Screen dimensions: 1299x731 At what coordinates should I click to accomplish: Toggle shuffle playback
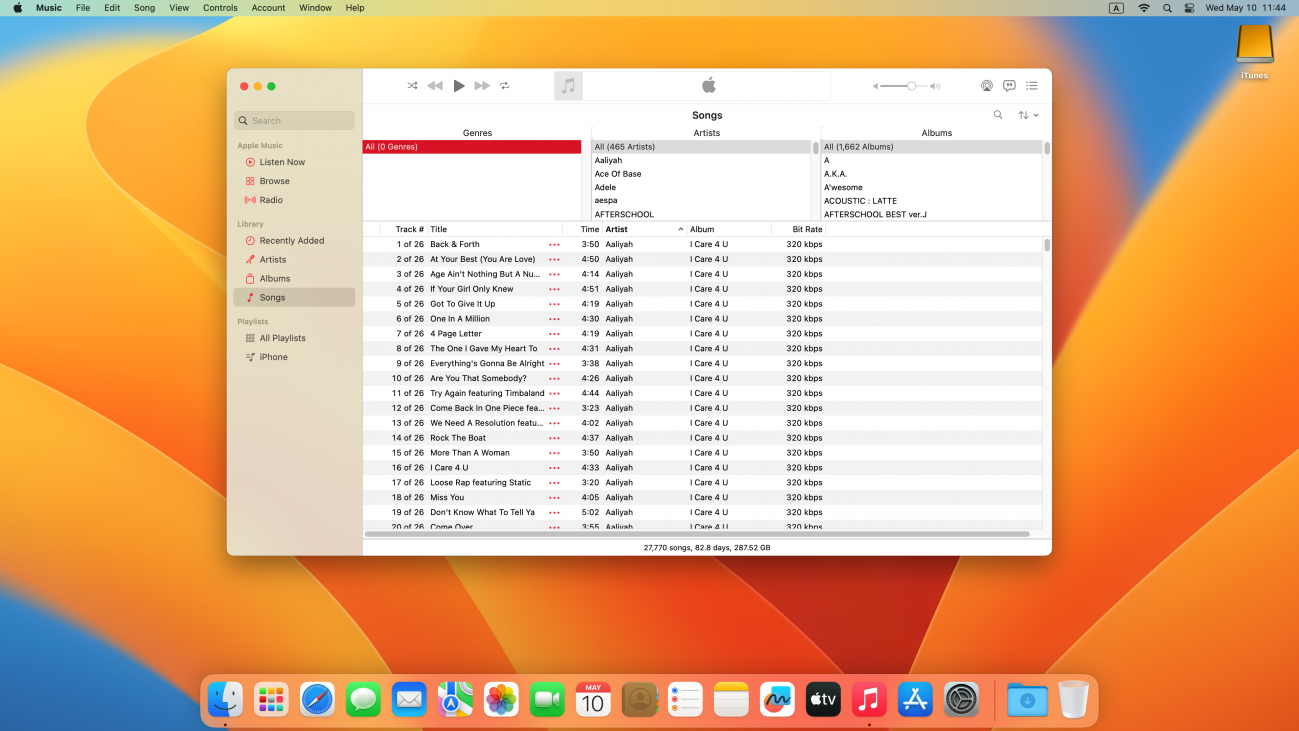point(412,86)
